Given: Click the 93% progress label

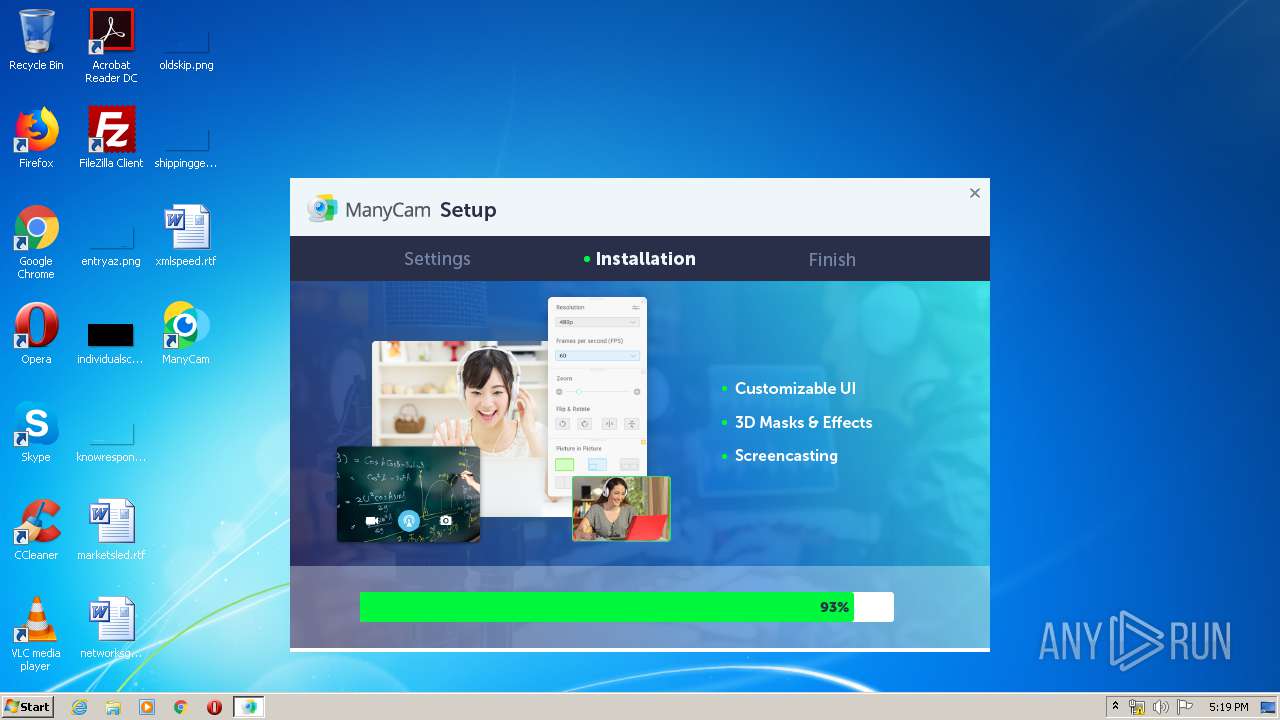Looking at the screenshot, I should 834,607.
